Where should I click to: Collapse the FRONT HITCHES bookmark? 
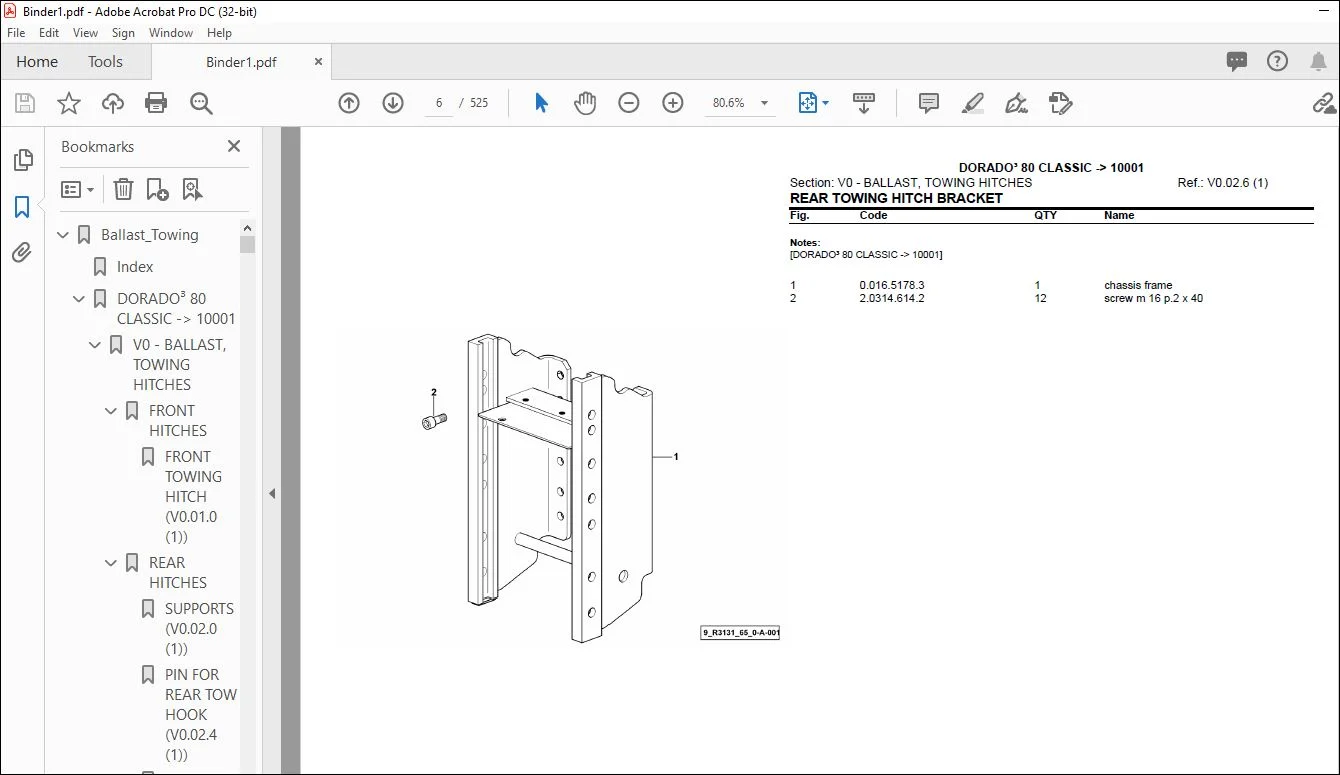tap(112, 411)
